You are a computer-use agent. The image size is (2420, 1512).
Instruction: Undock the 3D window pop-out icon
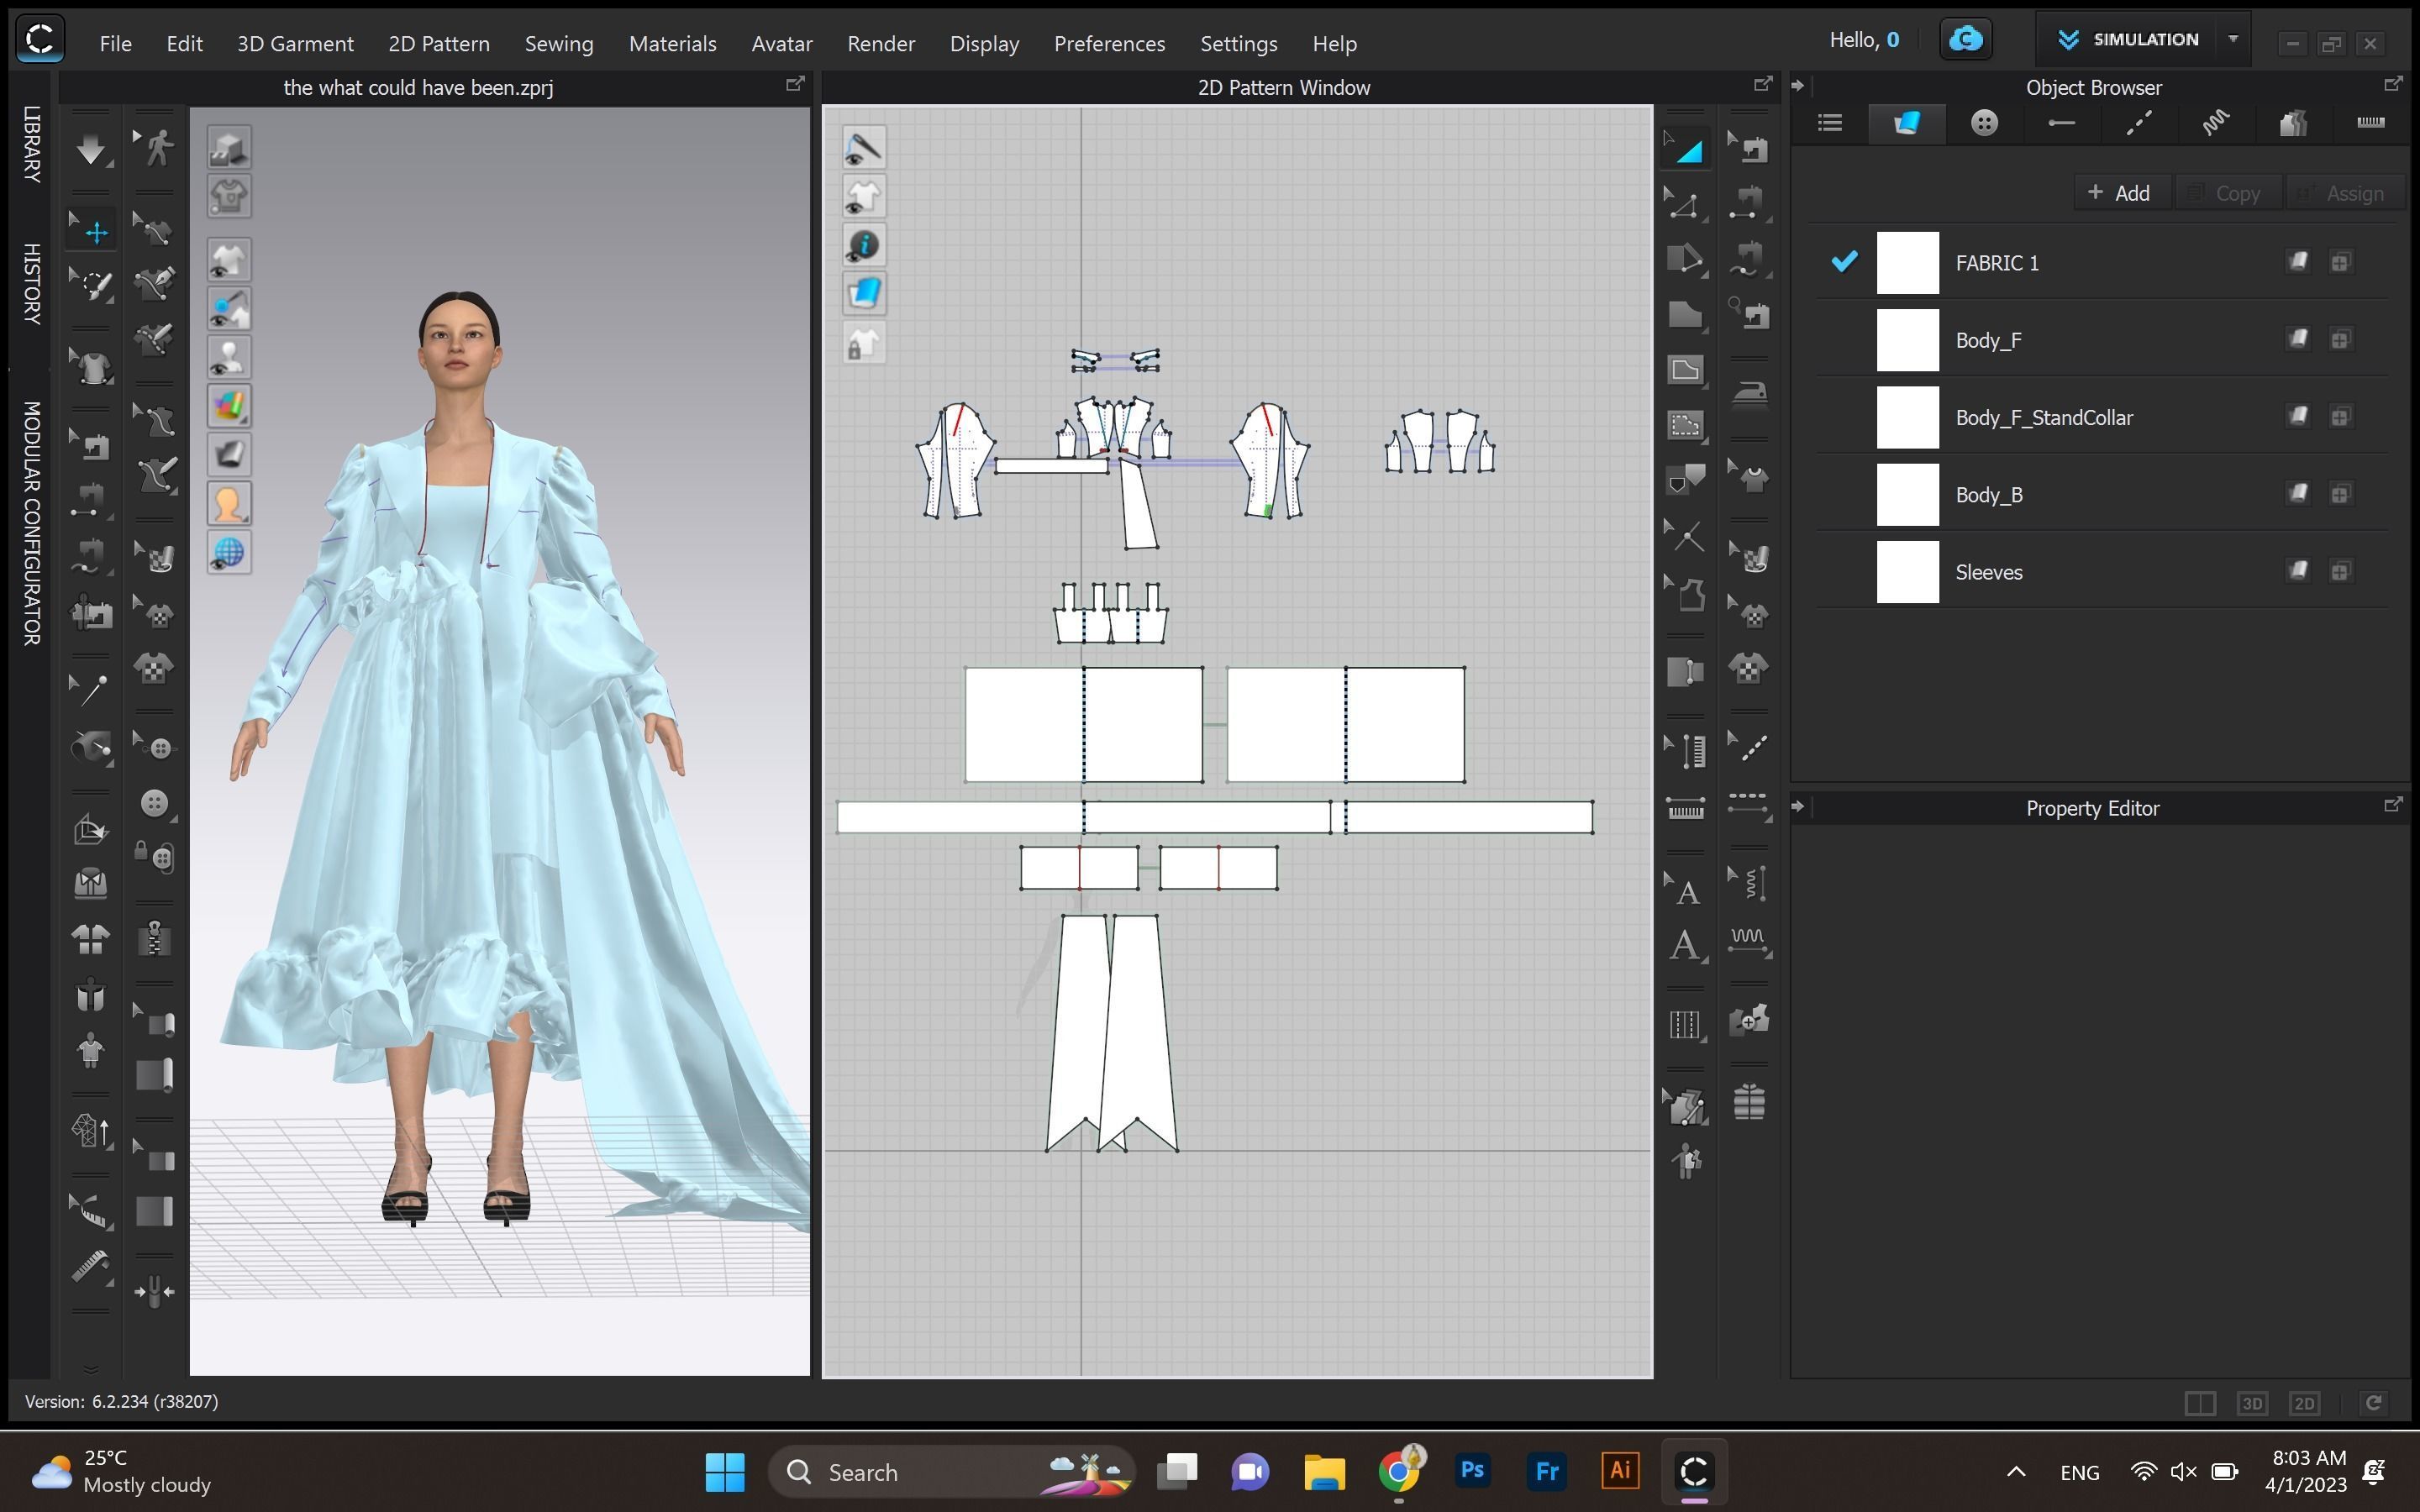tap(795, 84)
